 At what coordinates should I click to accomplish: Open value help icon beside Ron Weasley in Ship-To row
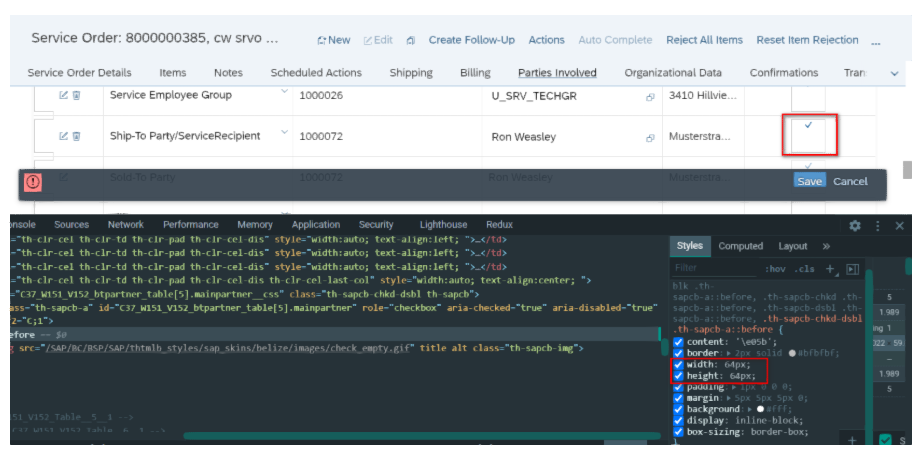click(650, 138)
